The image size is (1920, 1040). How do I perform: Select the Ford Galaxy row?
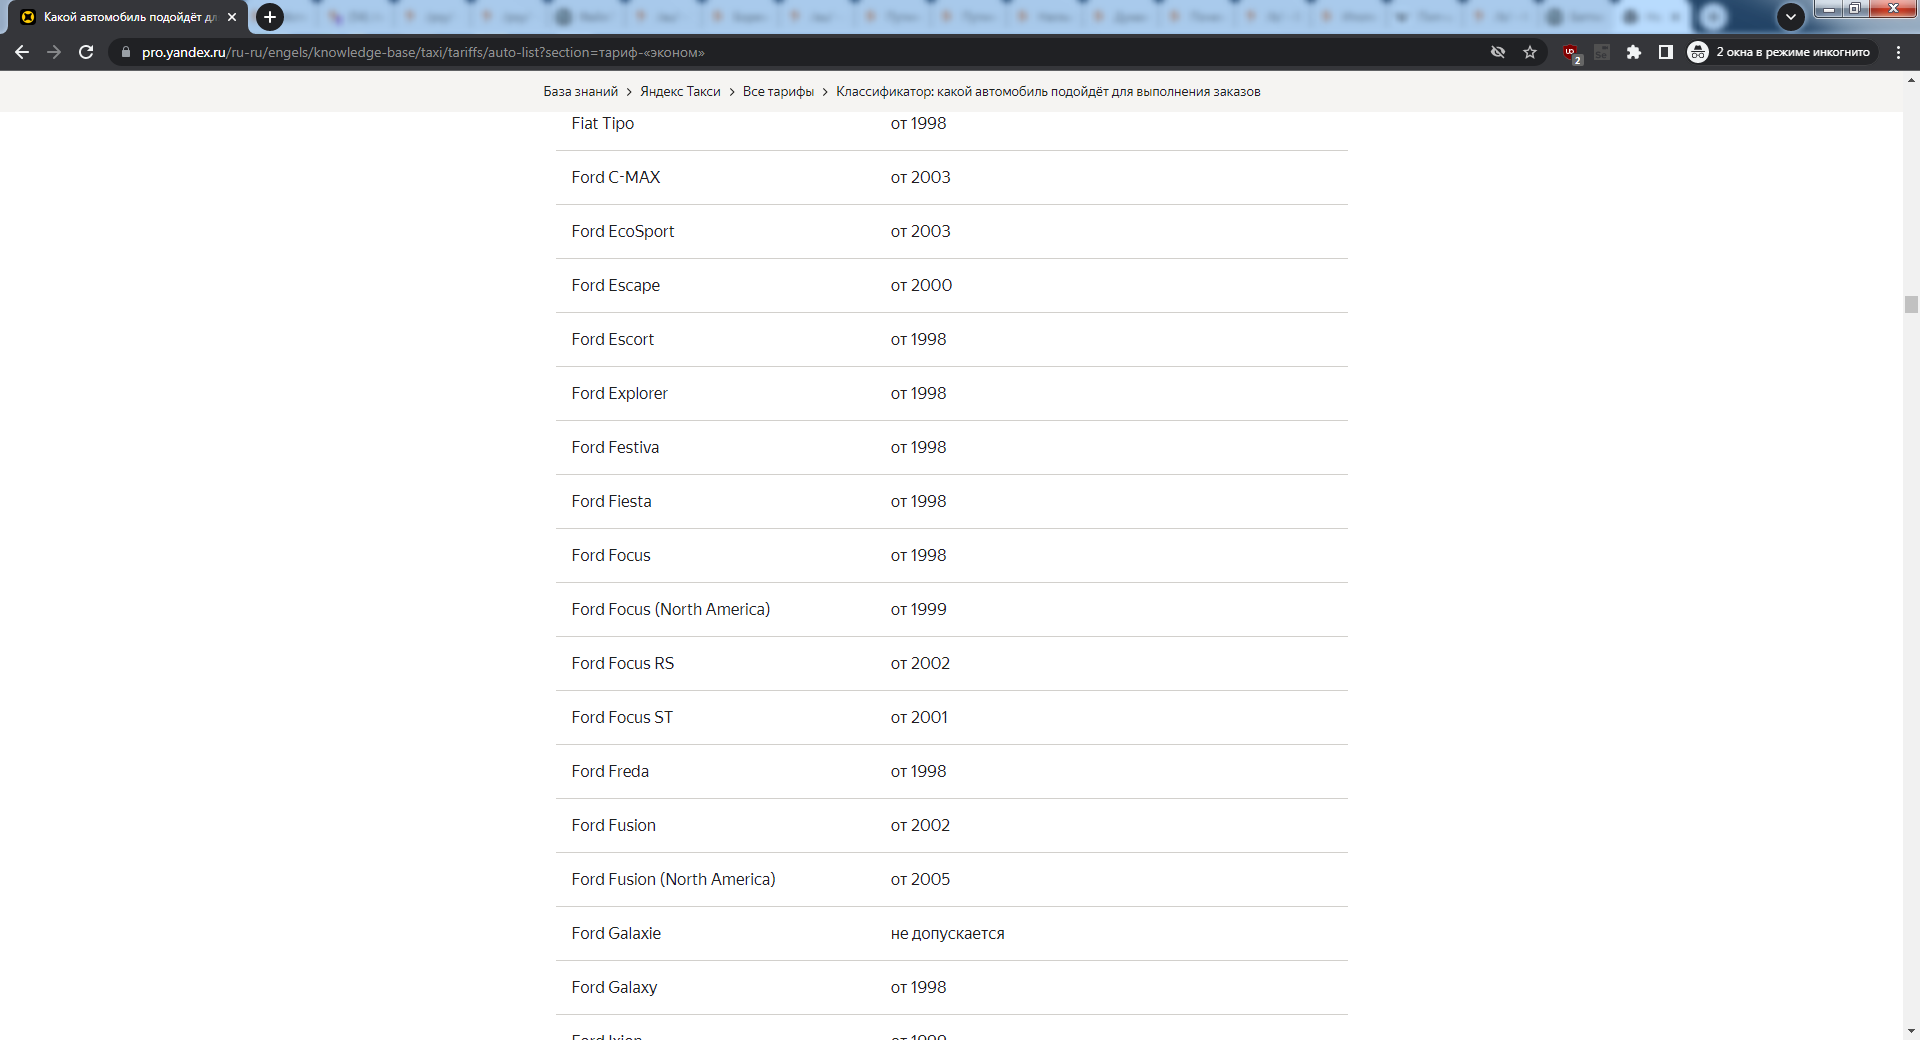pyautogui.click(x=952, y=988)
